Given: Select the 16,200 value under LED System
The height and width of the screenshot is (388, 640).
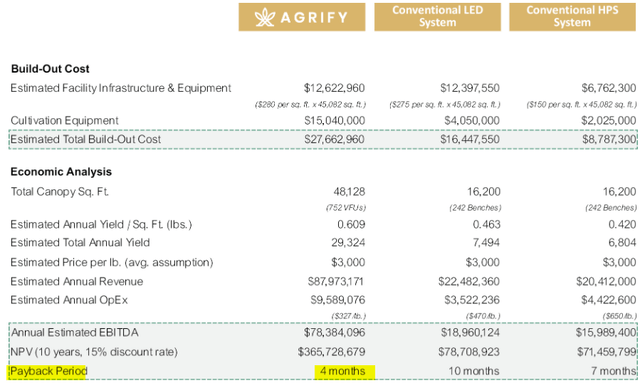Looking at the screenshot, I should 484,192.
